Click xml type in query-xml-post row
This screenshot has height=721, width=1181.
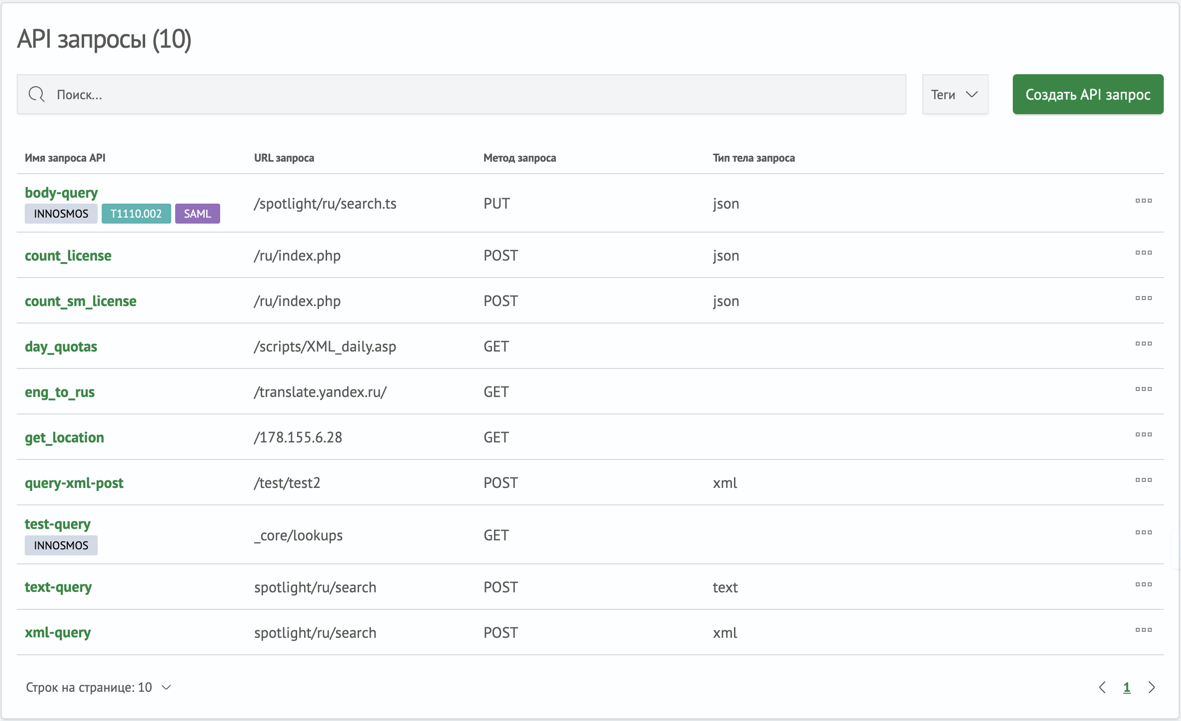pos(725,483)
